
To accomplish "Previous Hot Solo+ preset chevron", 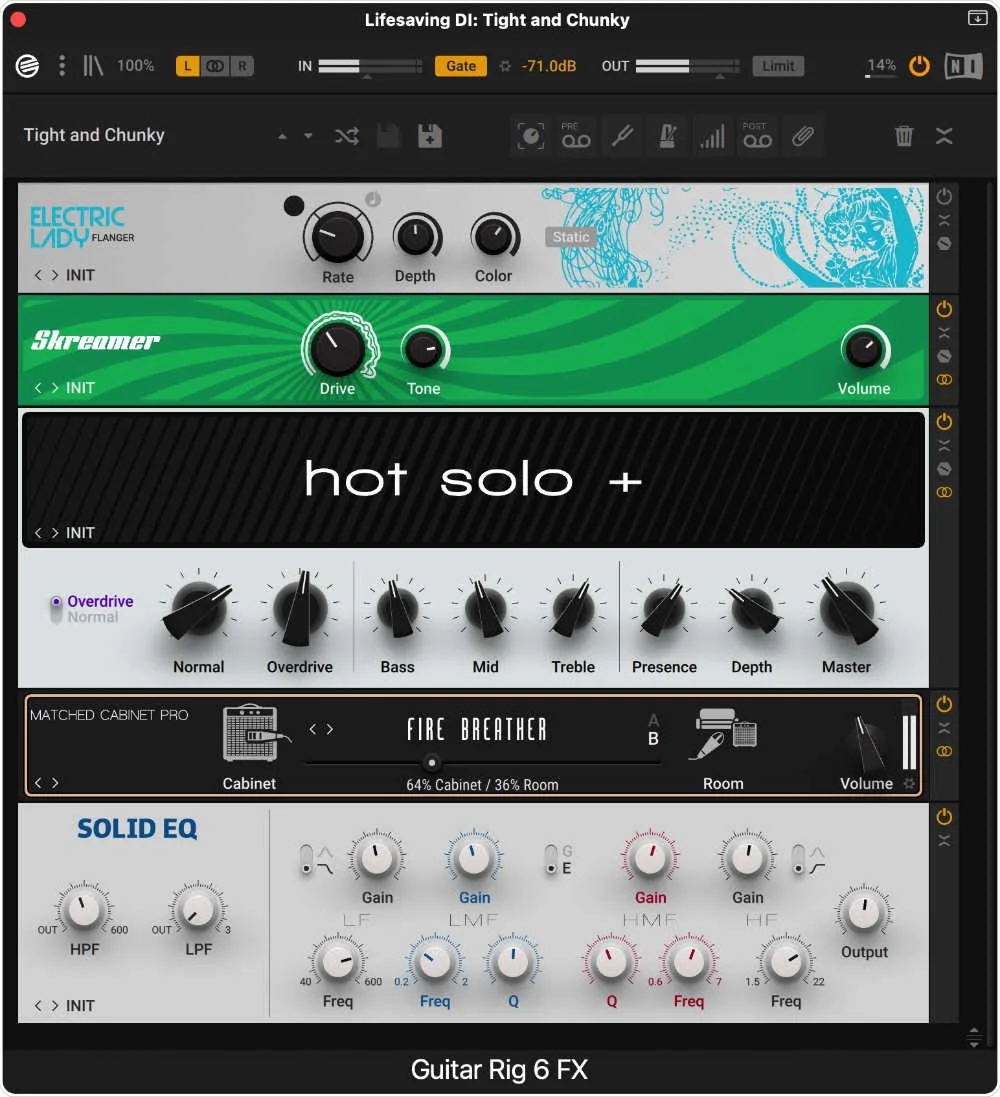I will click(x=38, y=532).
